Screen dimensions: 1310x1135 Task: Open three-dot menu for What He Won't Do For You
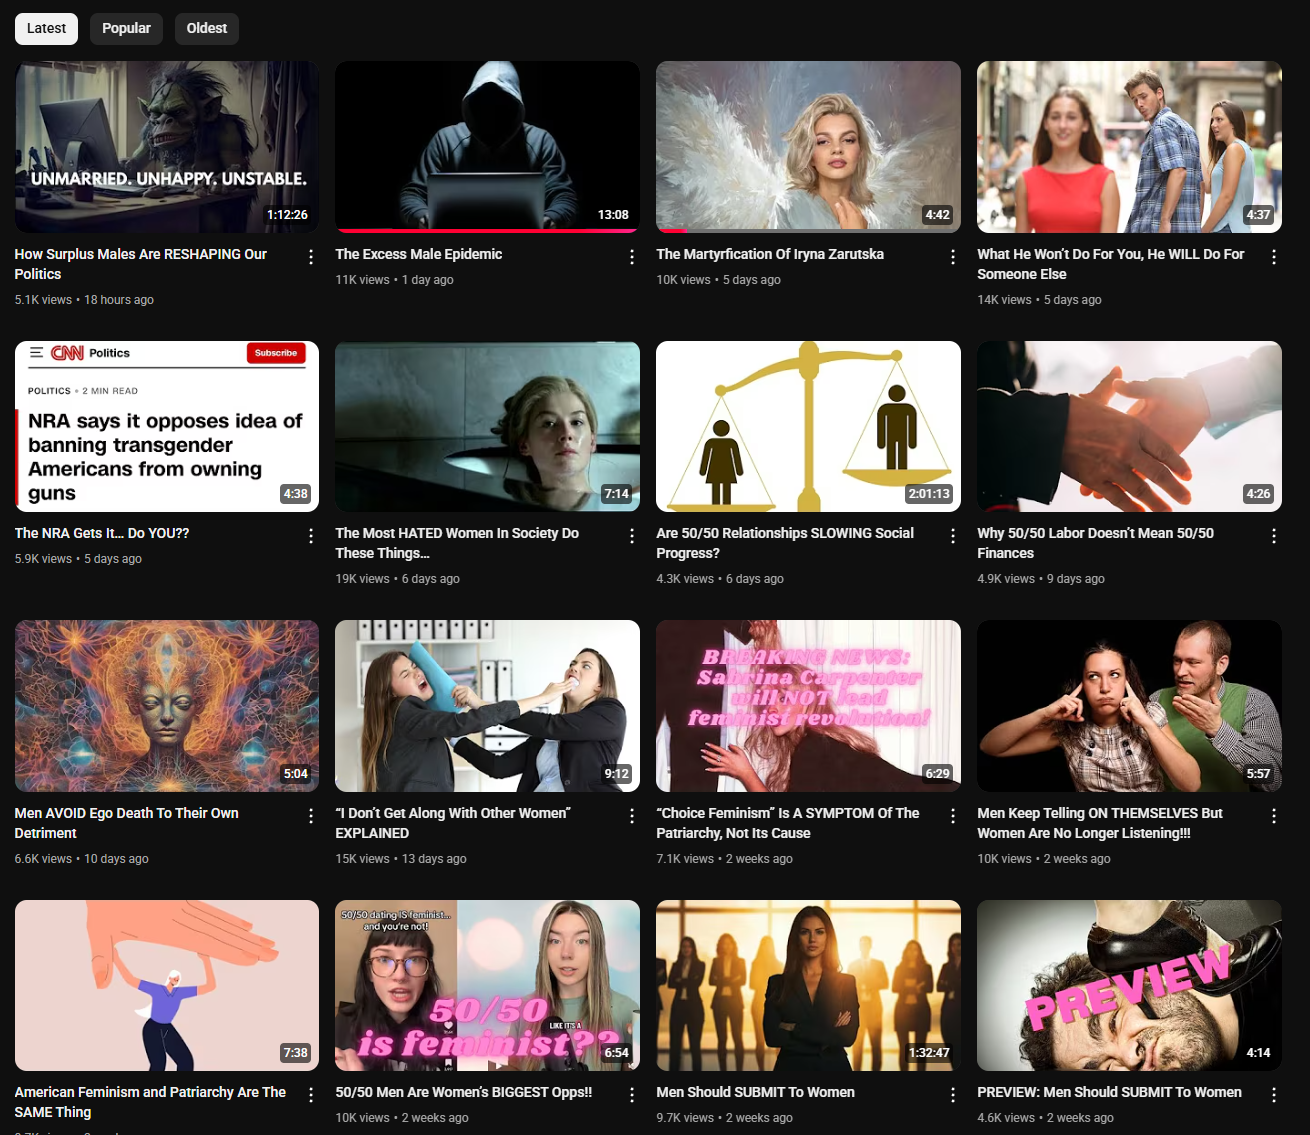coord(1274,257)
